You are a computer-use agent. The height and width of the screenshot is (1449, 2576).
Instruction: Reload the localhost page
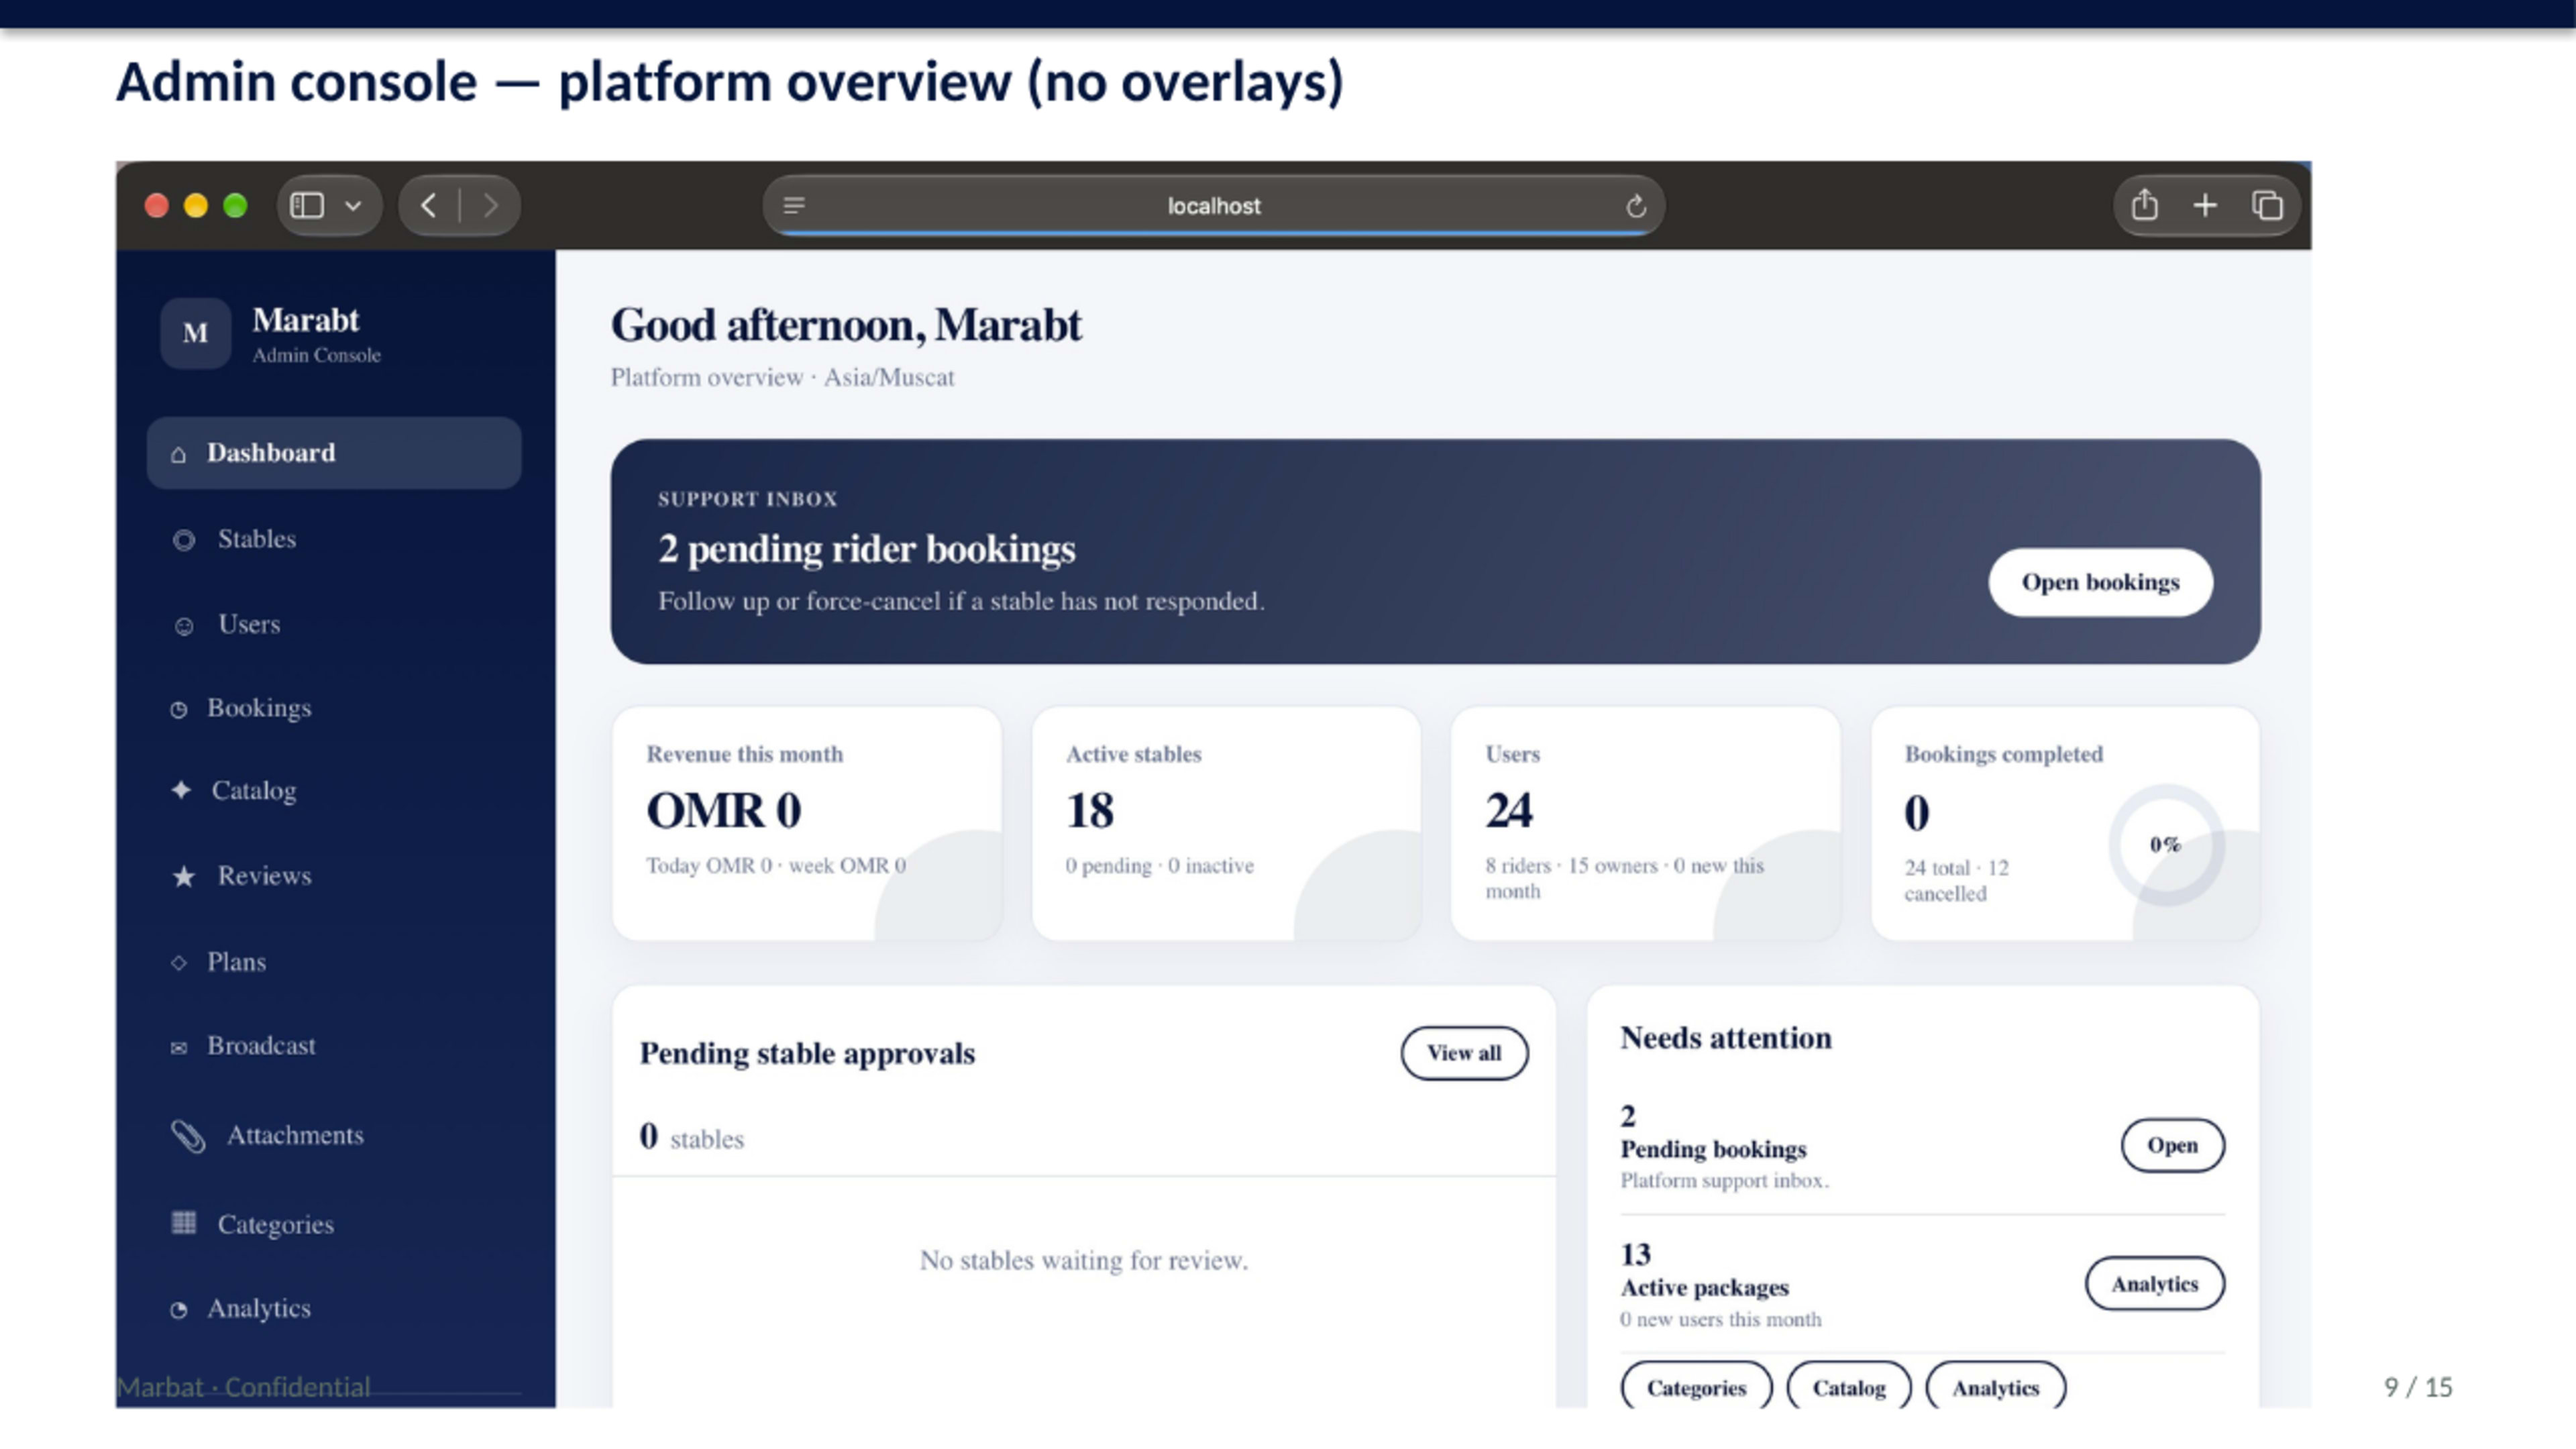[x=1635, y=205]
